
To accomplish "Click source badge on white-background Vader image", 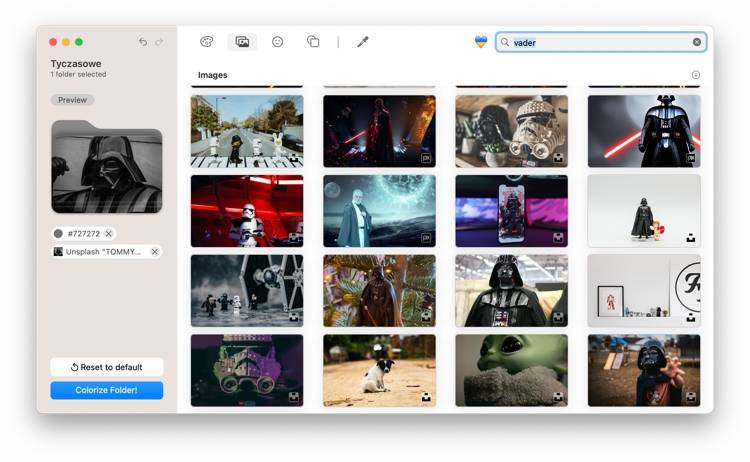I will (690, 238).
